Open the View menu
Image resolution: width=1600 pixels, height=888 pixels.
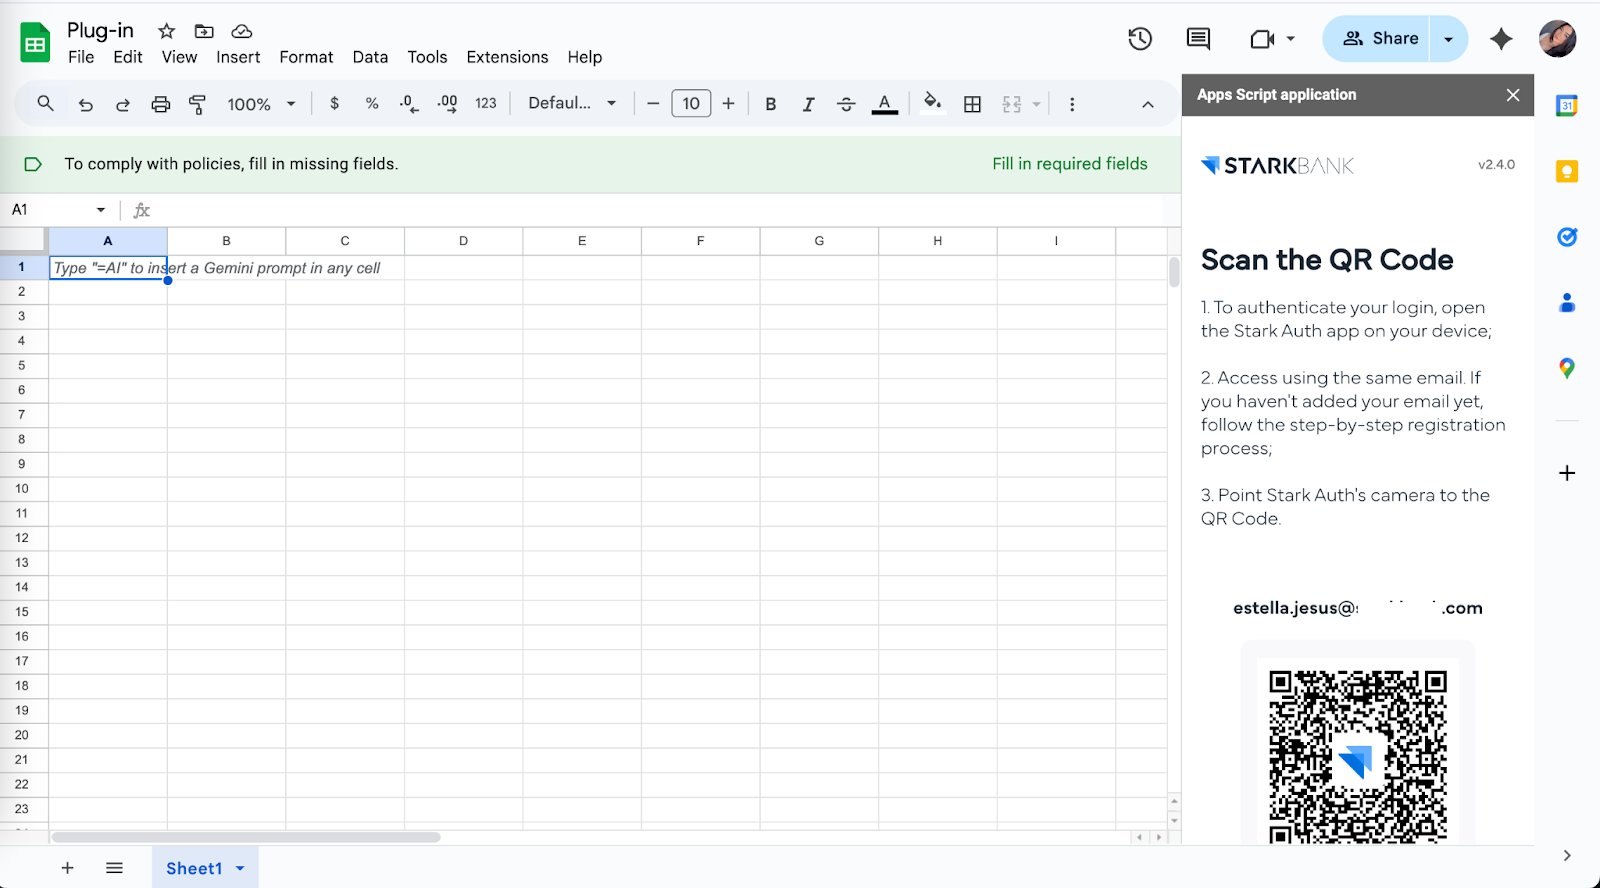pyautogui.click(x=179, y=57)
